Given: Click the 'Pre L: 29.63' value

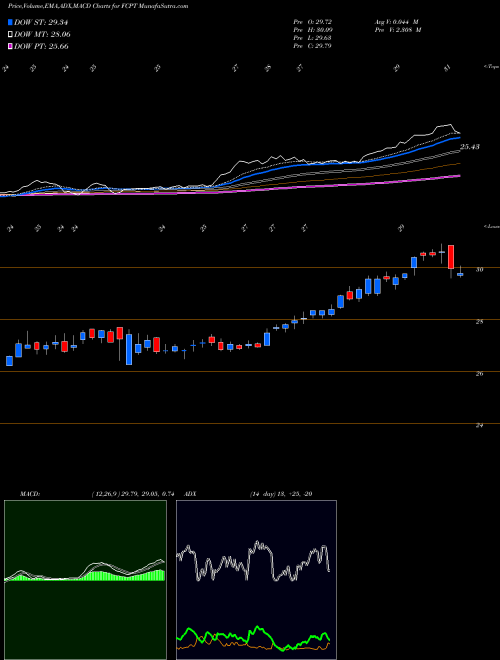Looking at the screenshot, I should [312, 38].
